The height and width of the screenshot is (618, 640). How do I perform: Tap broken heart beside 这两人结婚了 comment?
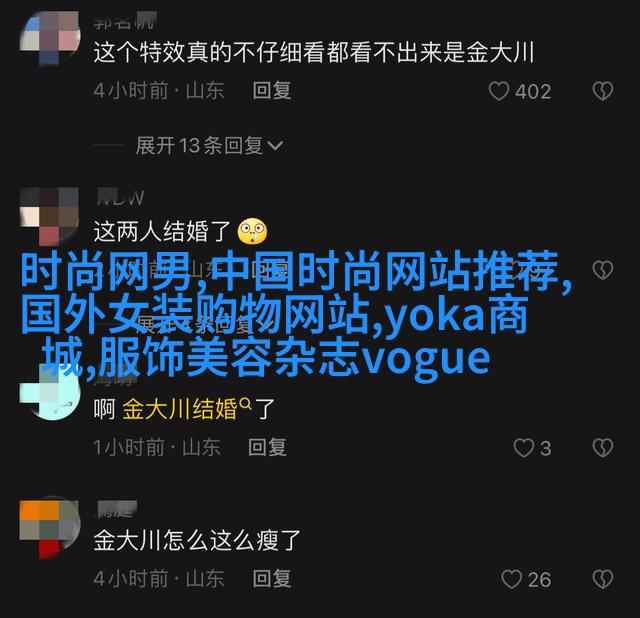(603, 270)
